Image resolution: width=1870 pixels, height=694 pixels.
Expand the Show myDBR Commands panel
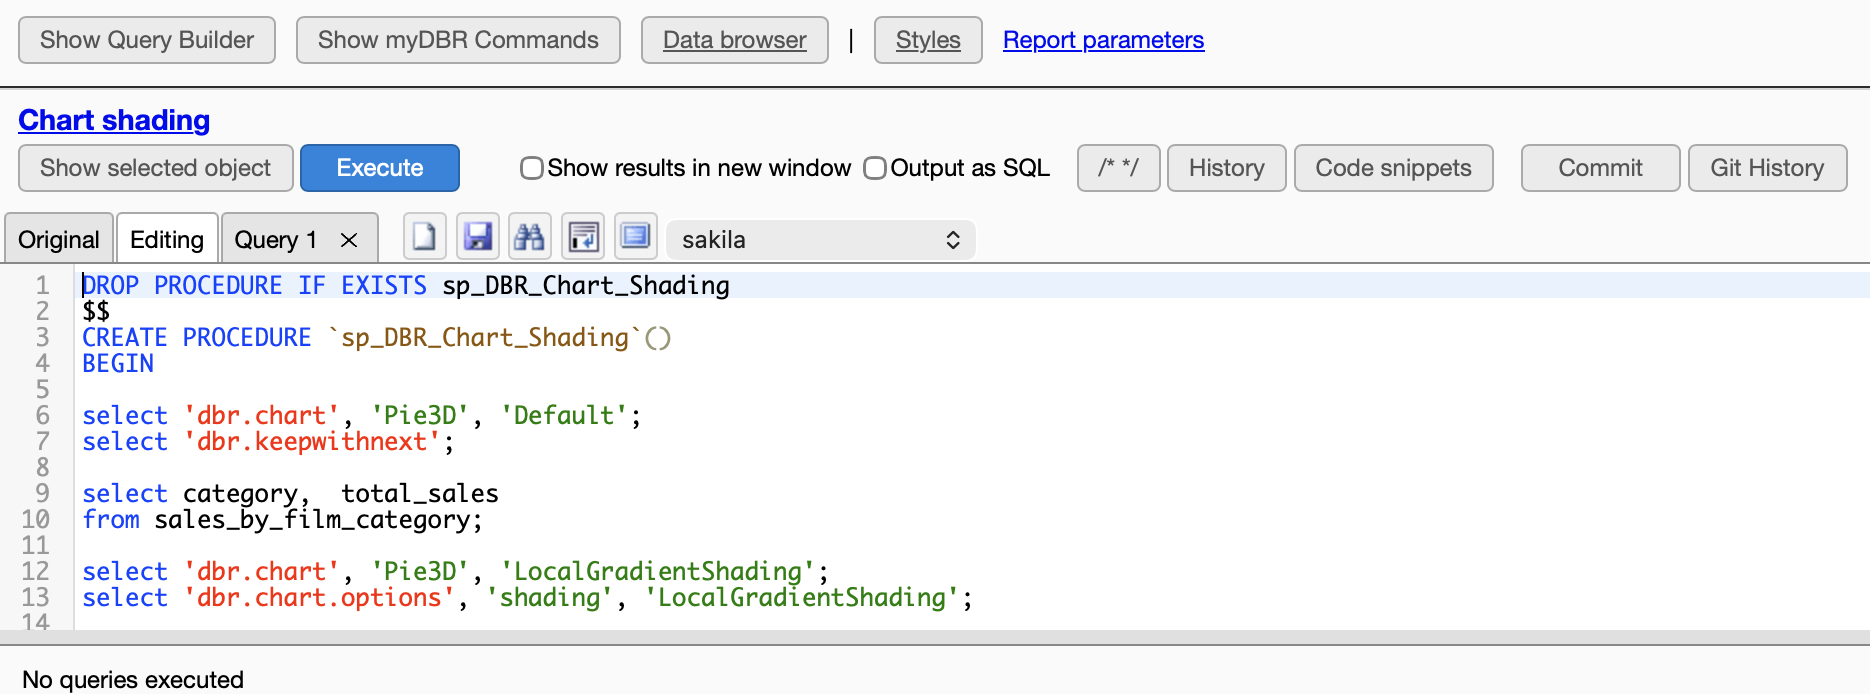click(x=458, y=40)
